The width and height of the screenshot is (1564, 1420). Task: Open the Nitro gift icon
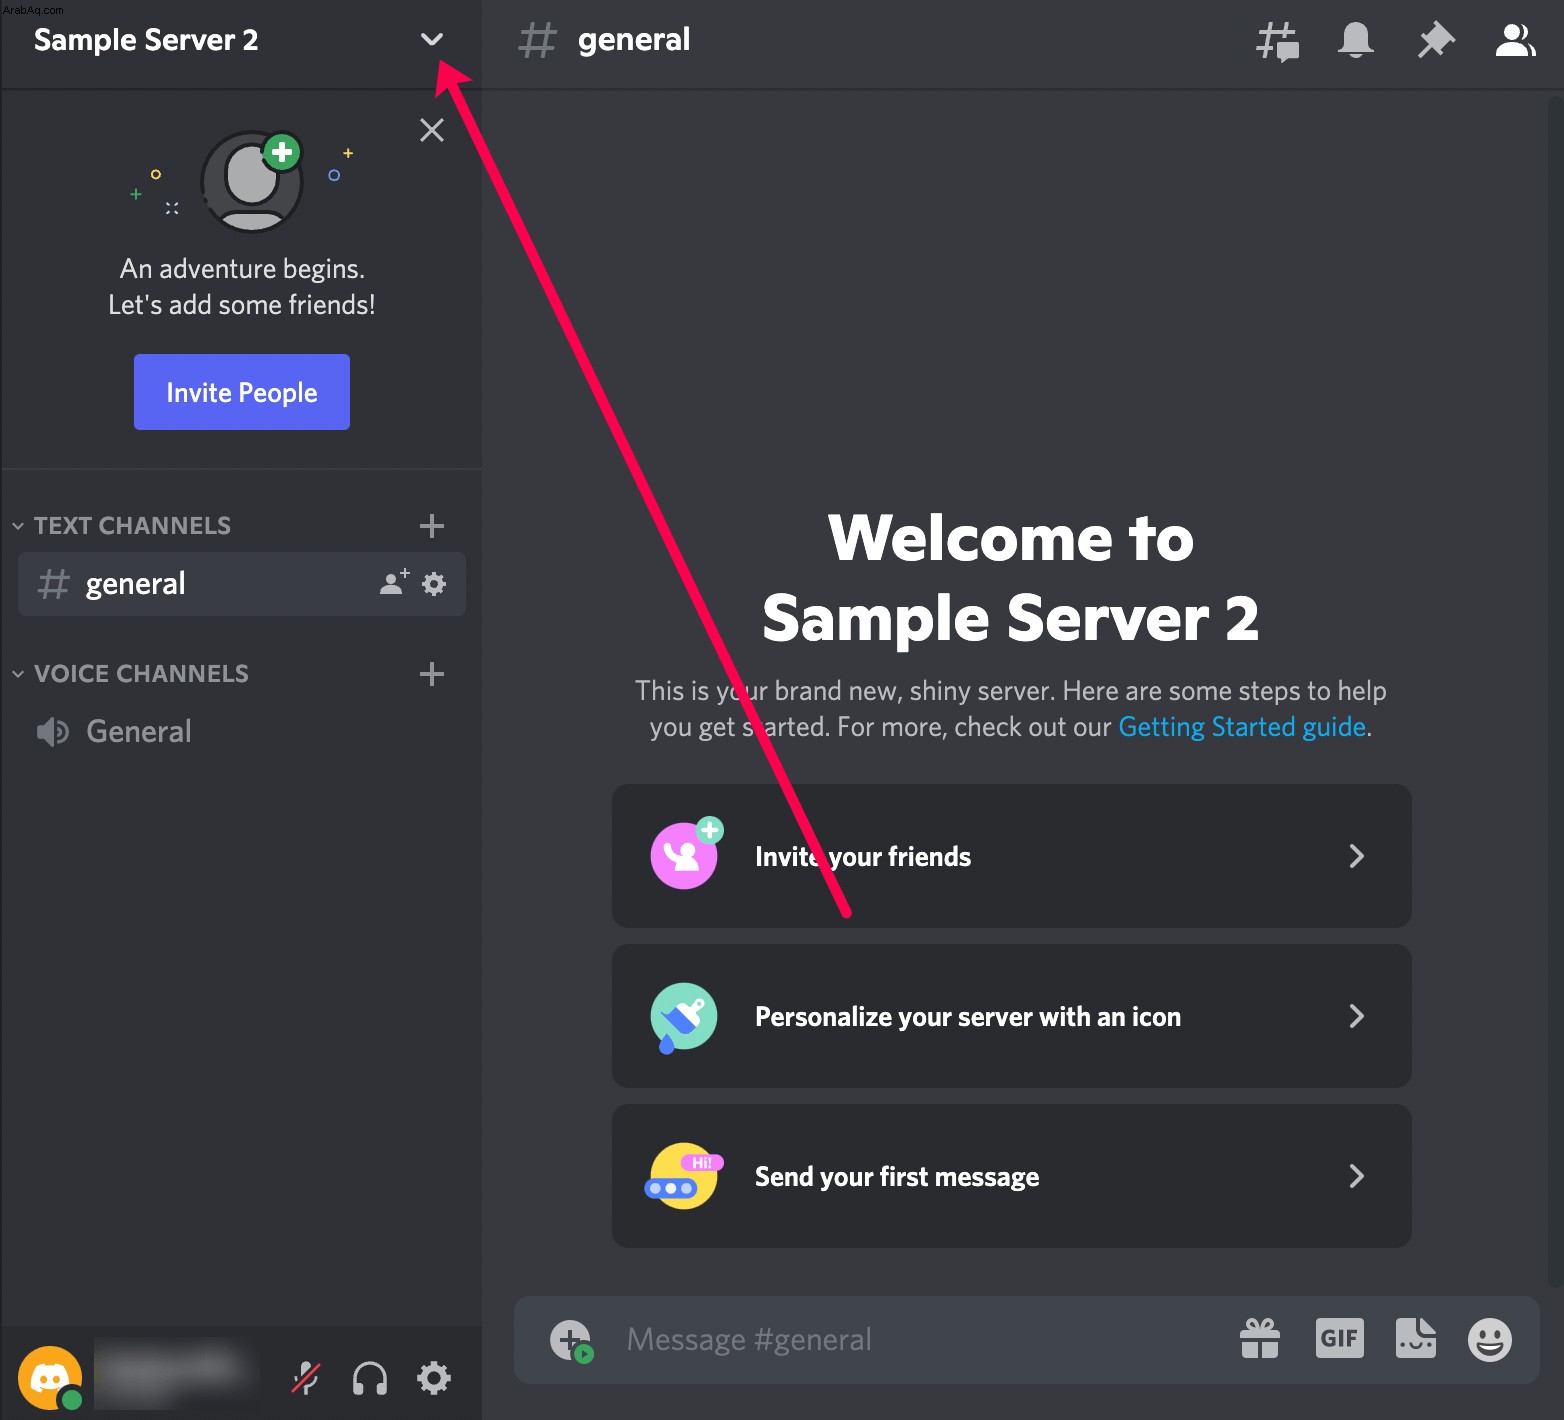tap(1260, 1338)
